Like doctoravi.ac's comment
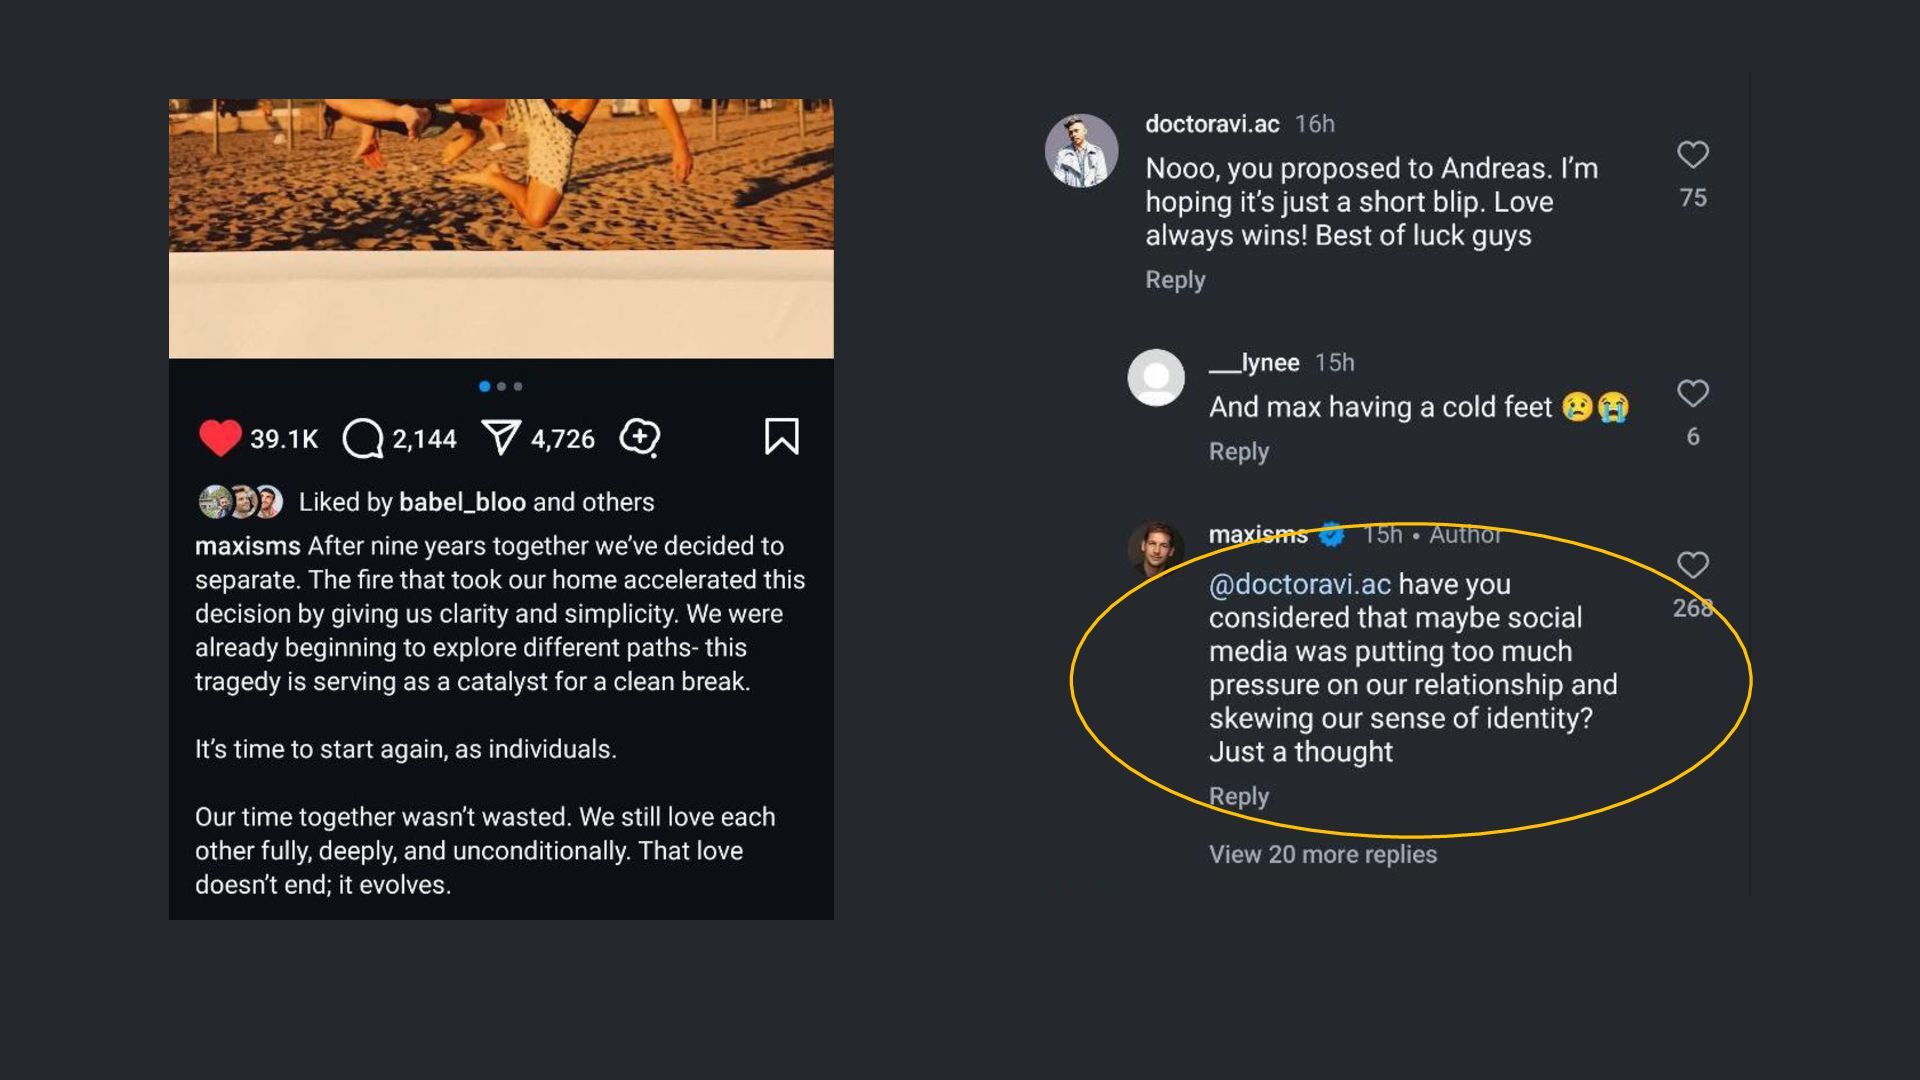 point(1692,155)
